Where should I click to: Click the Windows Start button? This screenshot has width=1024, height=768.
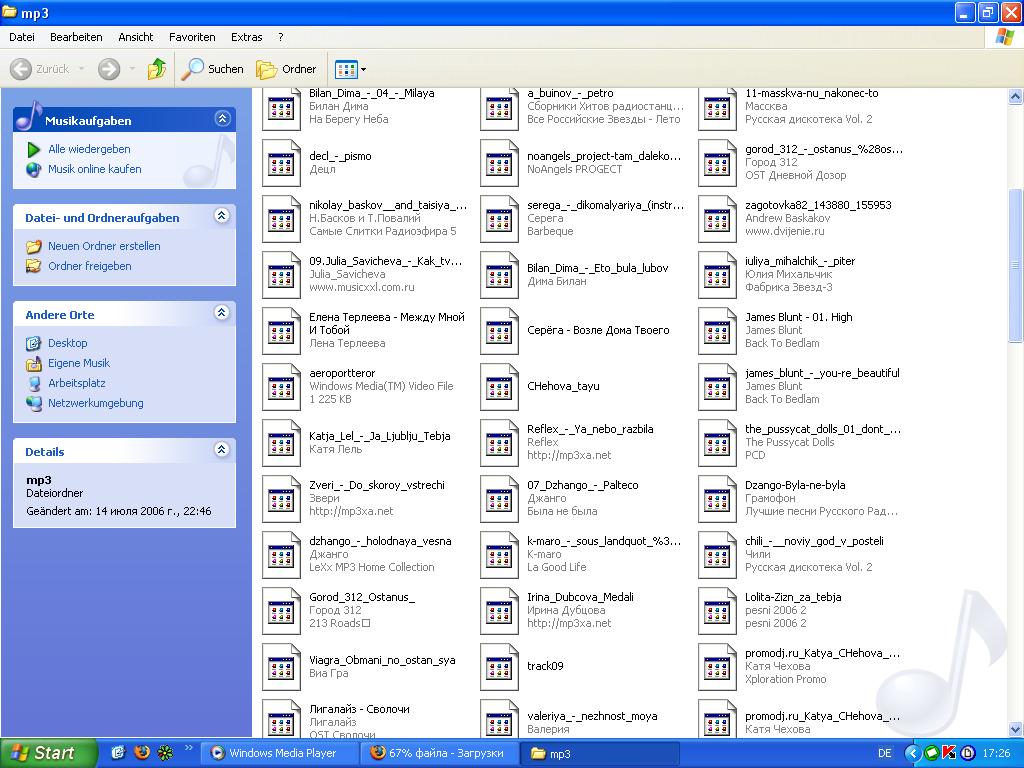coord(48,753)
